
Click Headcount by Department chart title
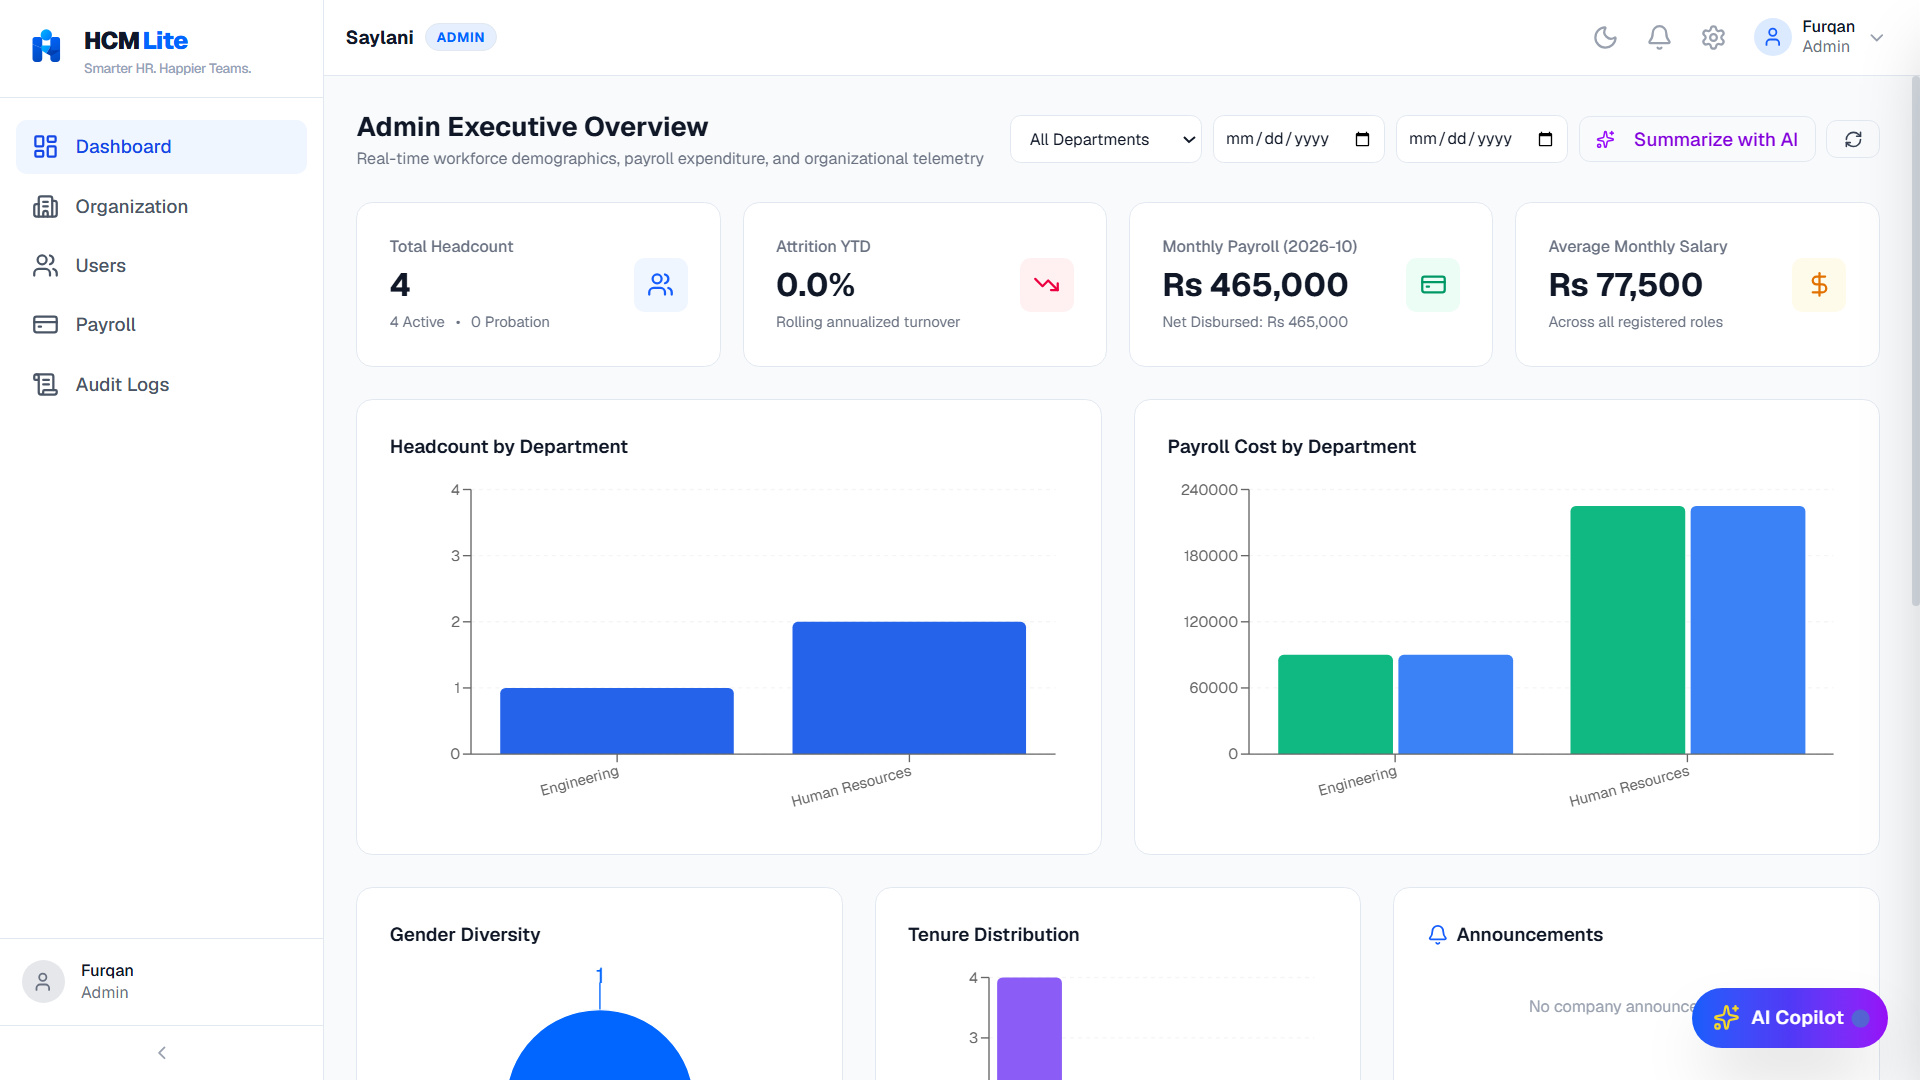coord(509,446)
